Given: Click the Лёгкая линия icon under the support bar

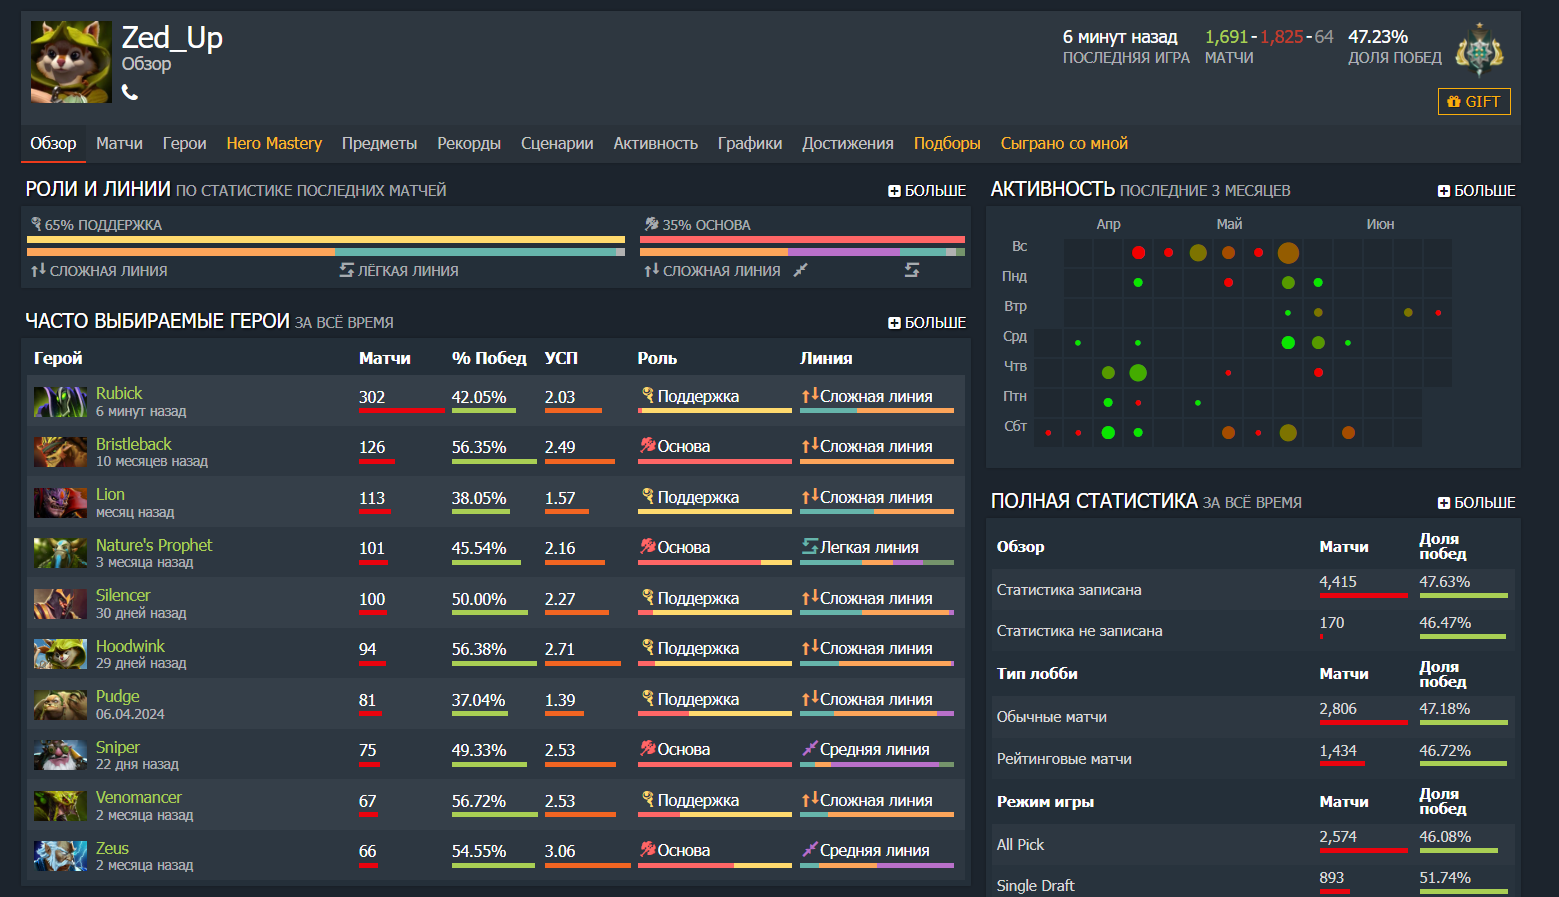Looking at the screenshot, I should point(347,270).
